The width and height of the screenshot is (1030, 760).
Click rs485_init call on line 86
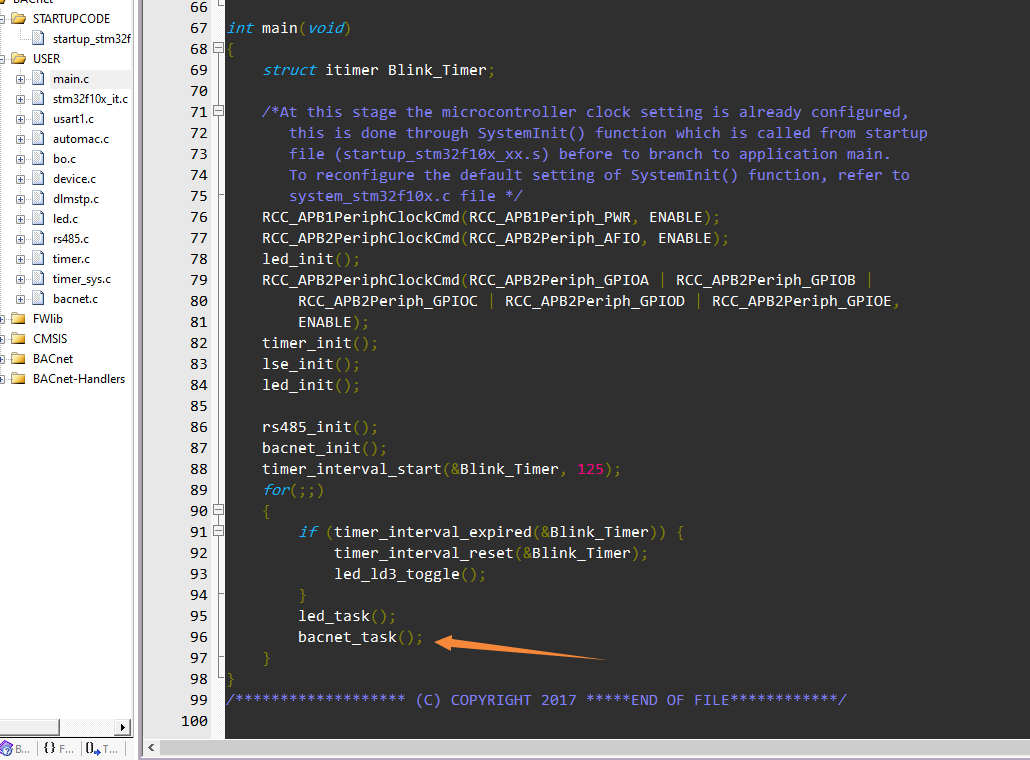[320, 427]
